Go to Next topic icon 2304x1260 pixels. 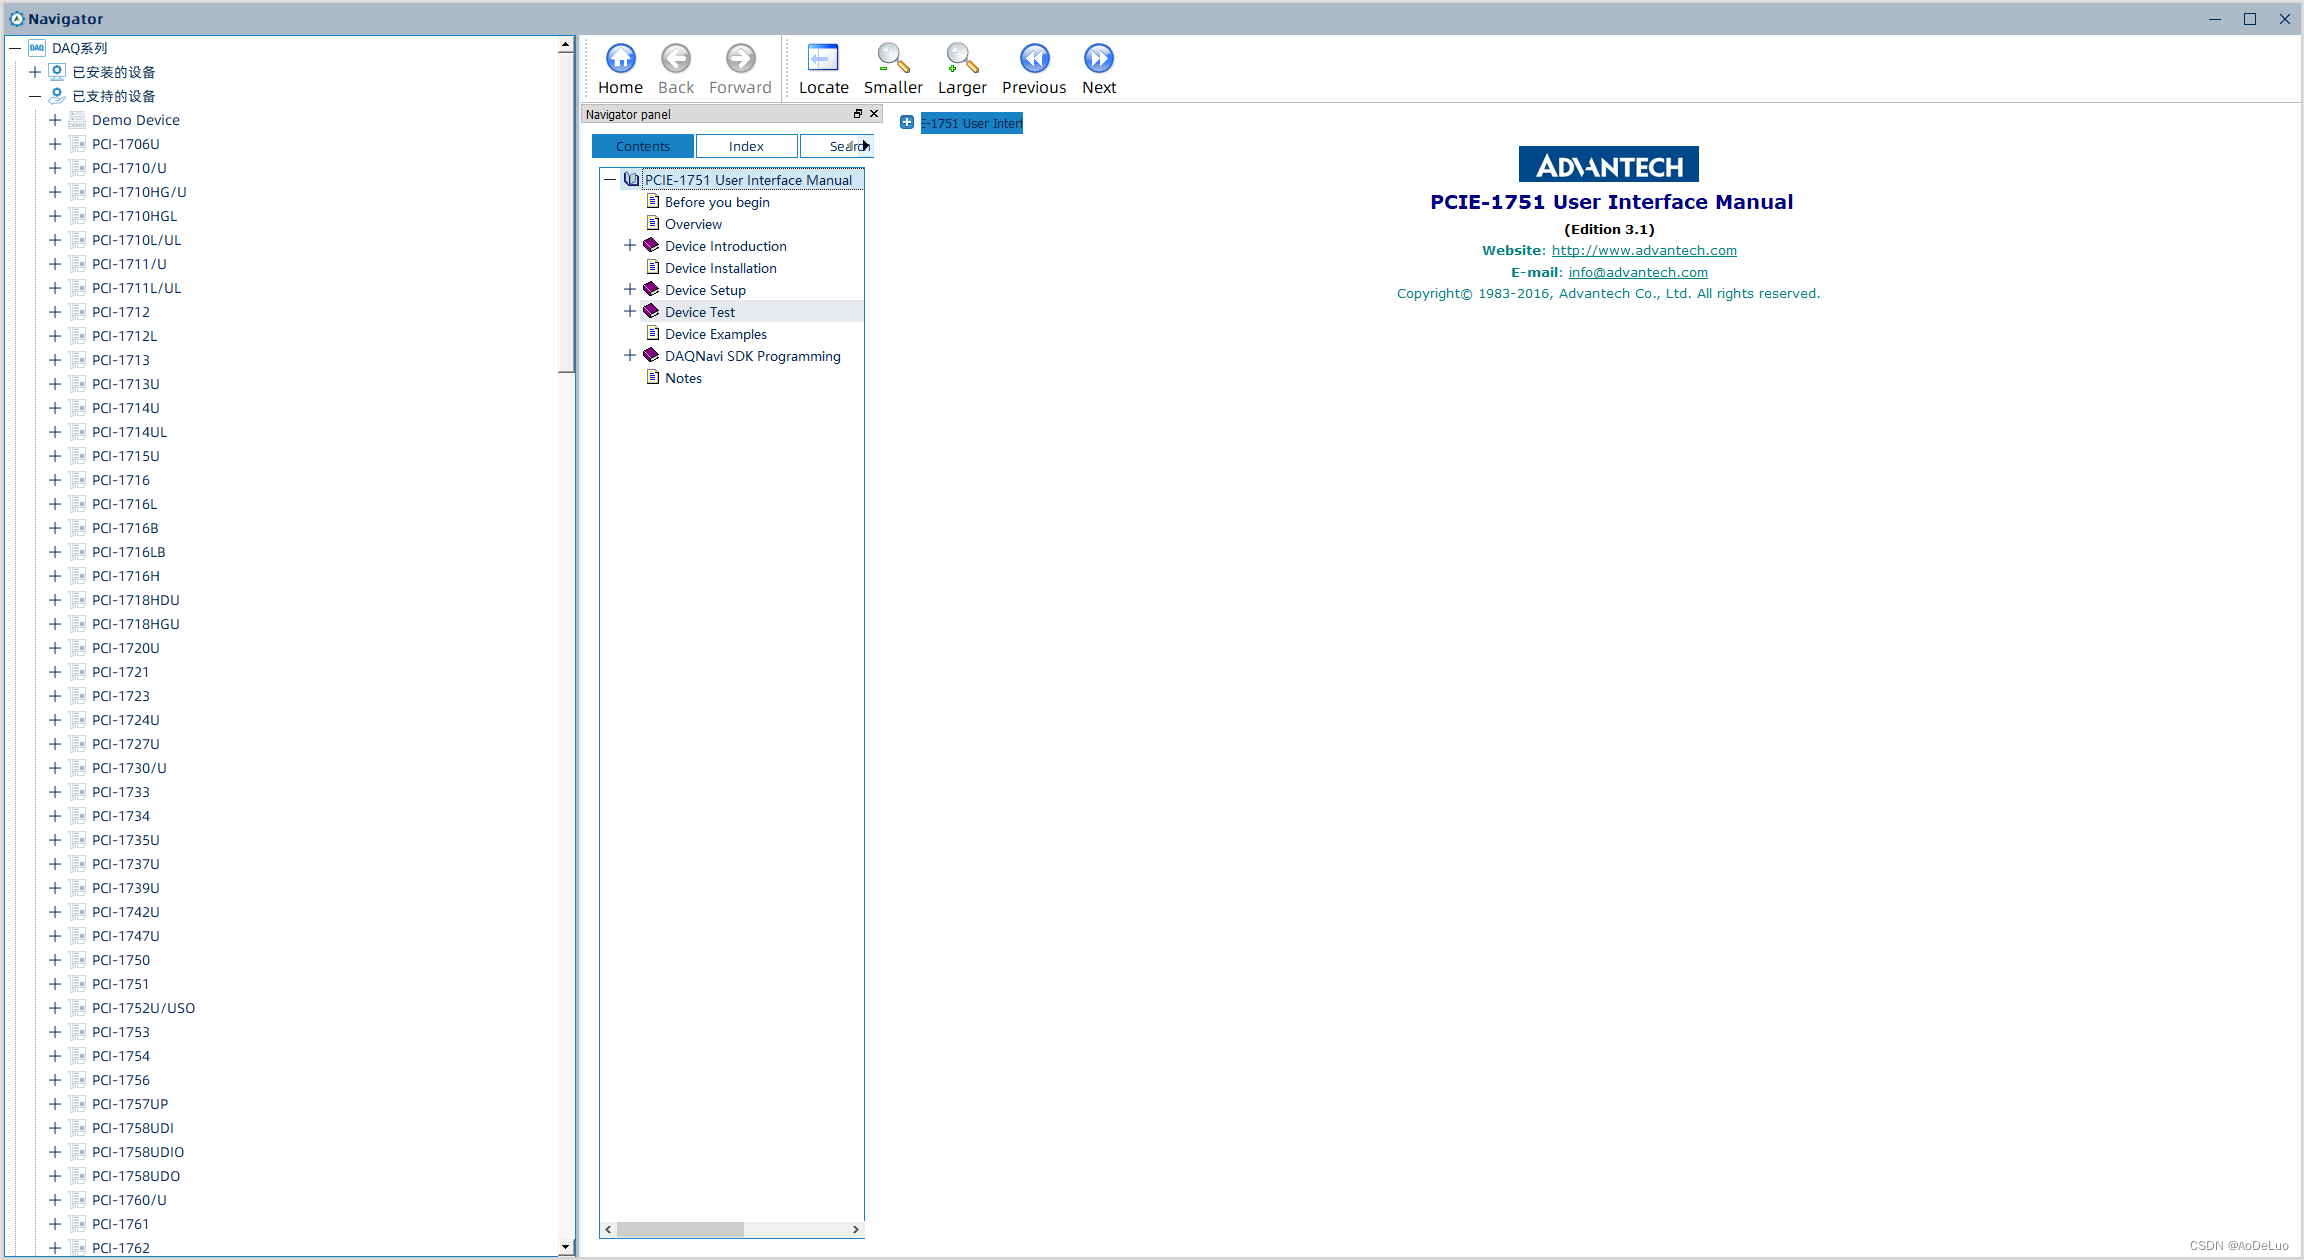1098,59
